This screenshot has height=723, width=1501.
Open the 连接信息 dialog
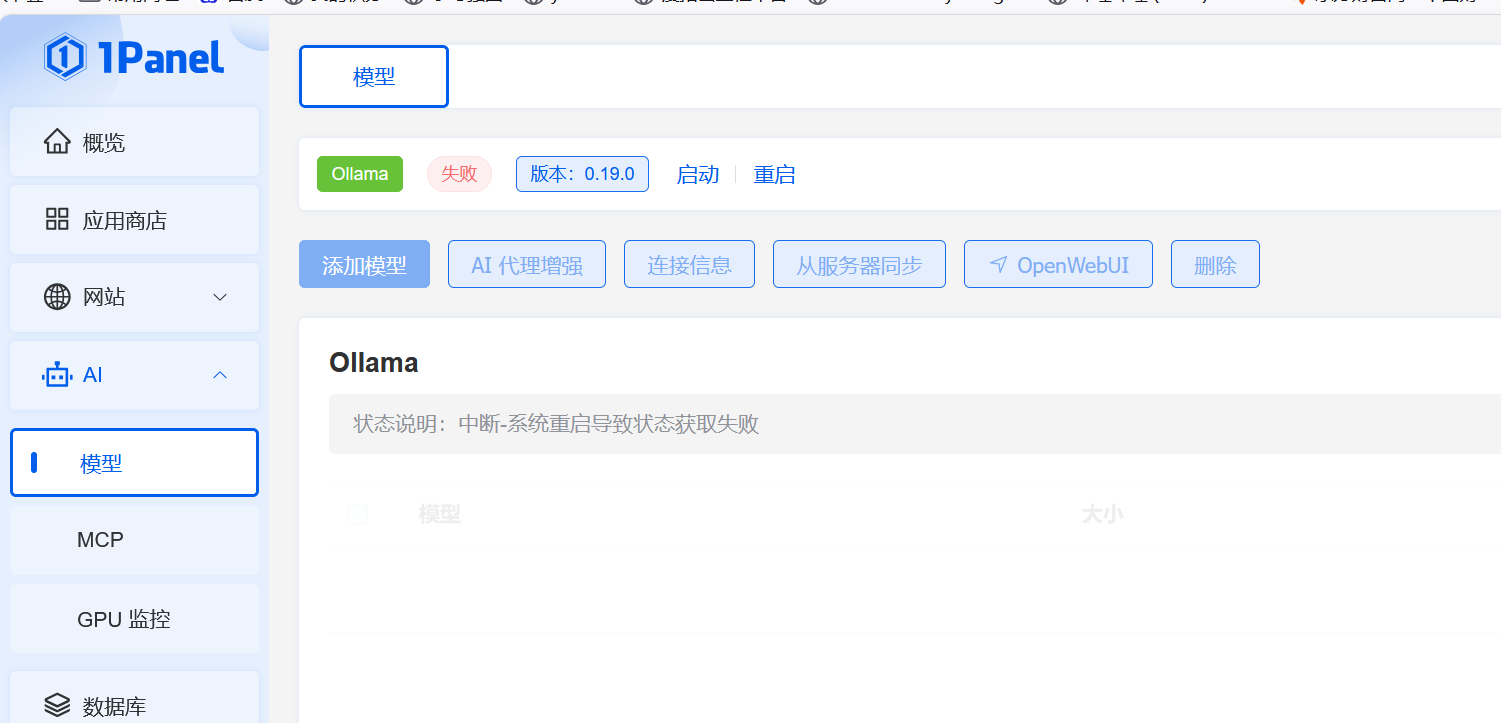pos(689,265)
